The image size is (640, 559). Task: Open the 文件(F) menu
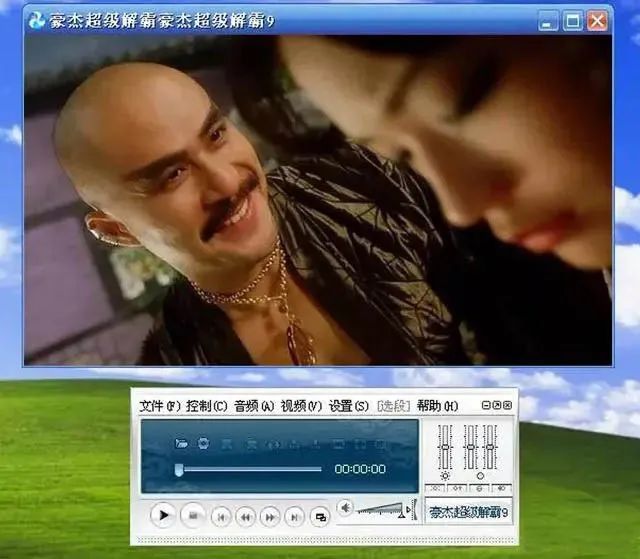[160, 406]
